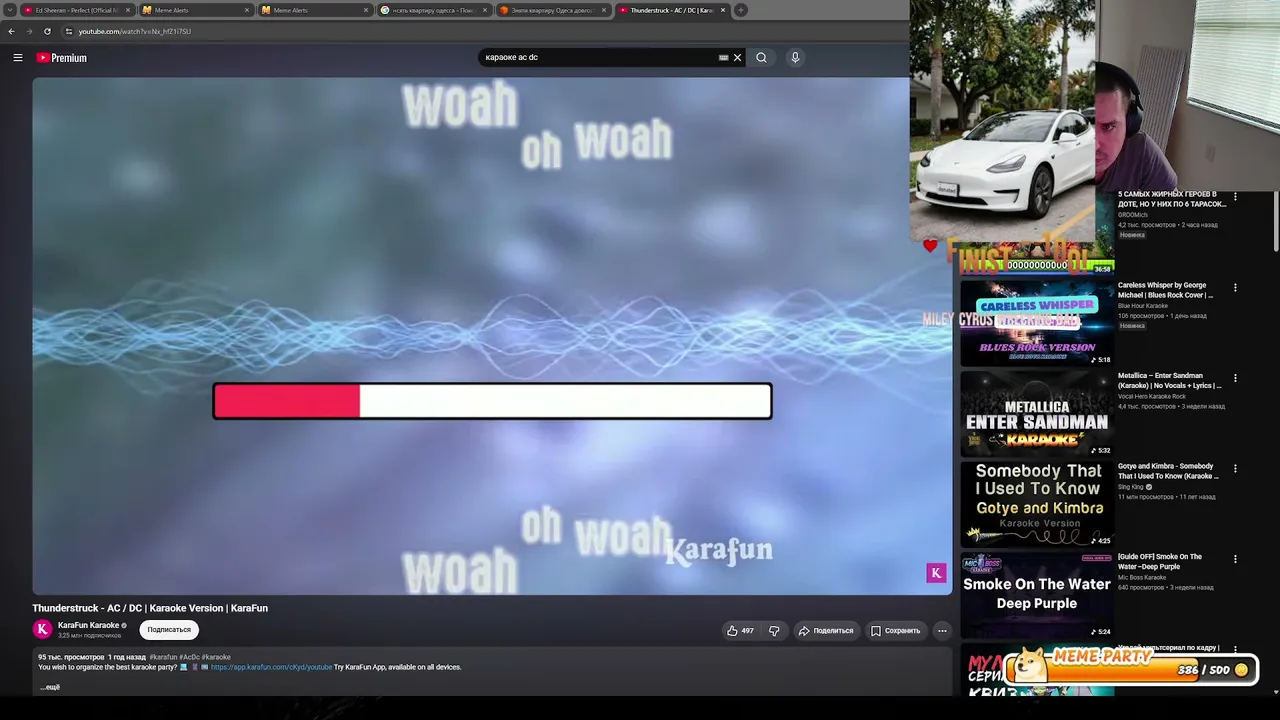Reload the YouTube page
1280x720 pixels.
47,31
